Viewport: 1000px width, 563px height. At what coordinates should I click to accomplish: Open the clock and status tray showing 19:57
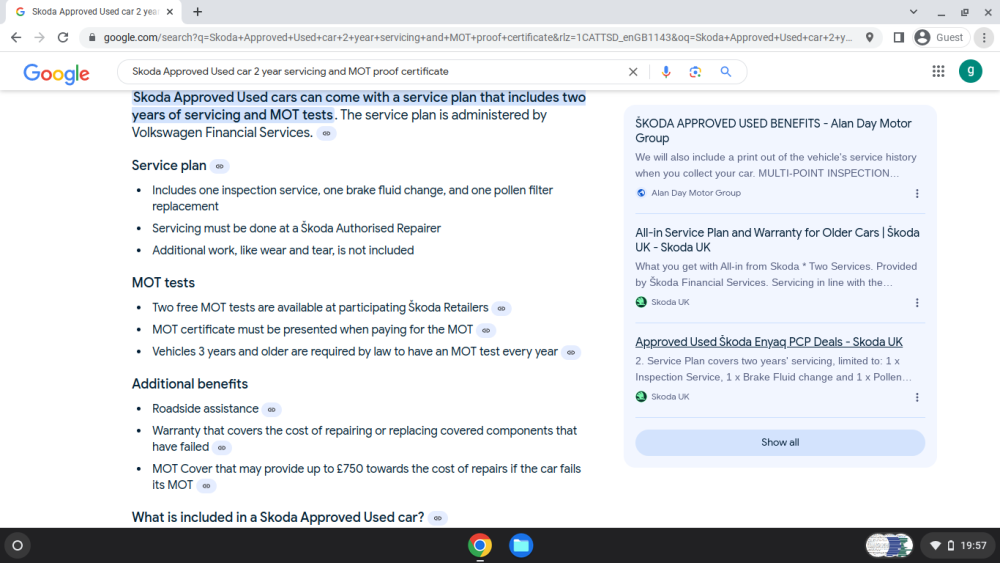[x=959, y=546]
